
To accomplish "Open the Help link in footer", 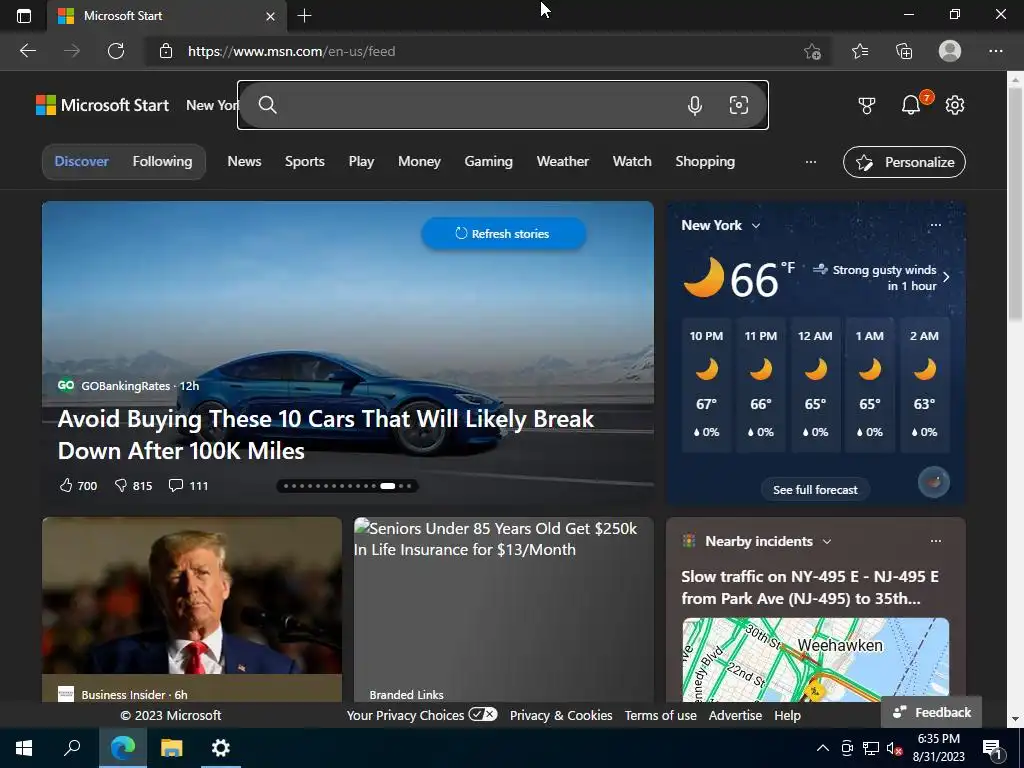I will [x=787, y=715].
